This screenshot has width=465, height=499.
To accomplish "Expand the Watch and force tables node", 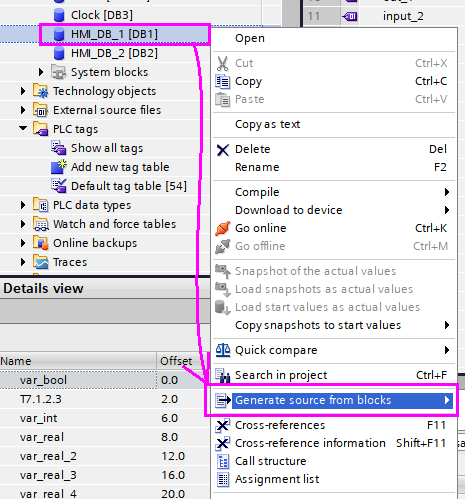I will 23,224.
